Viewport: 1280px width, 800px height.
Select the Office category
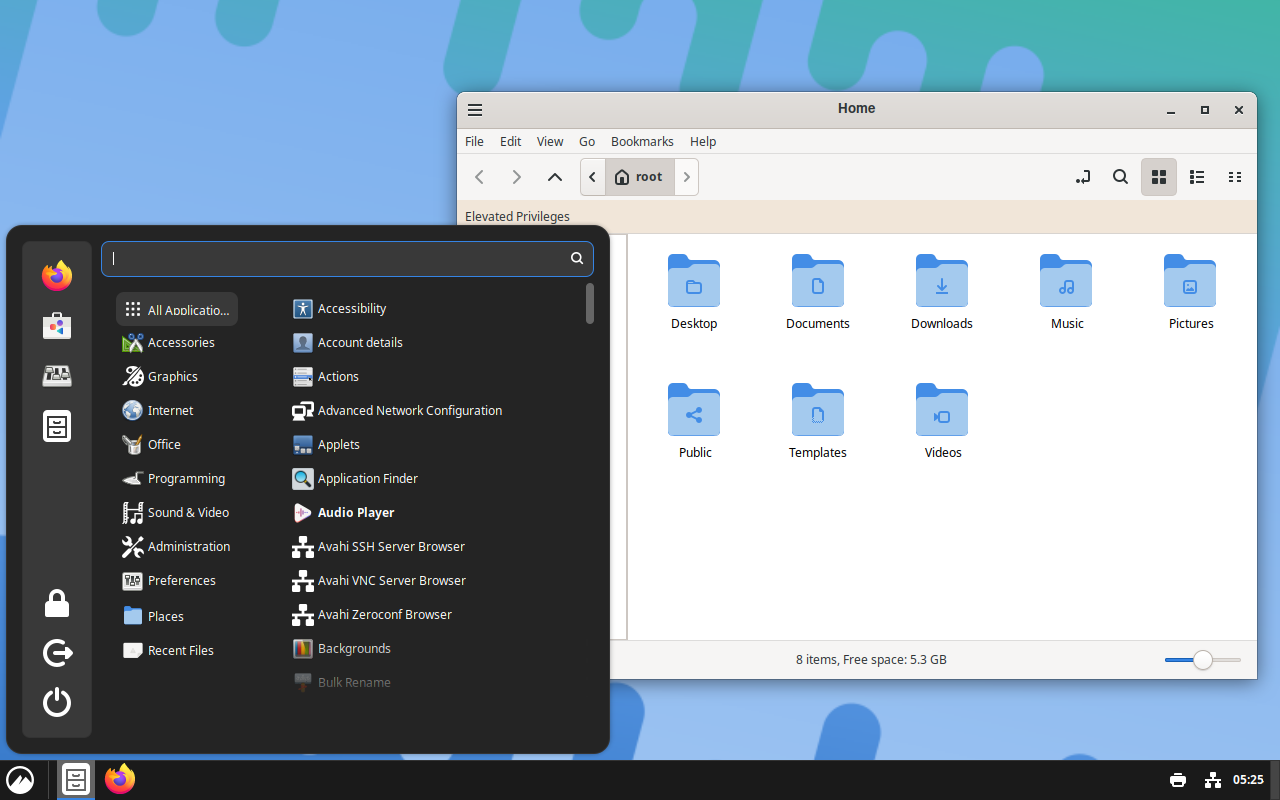coord(177,445)
